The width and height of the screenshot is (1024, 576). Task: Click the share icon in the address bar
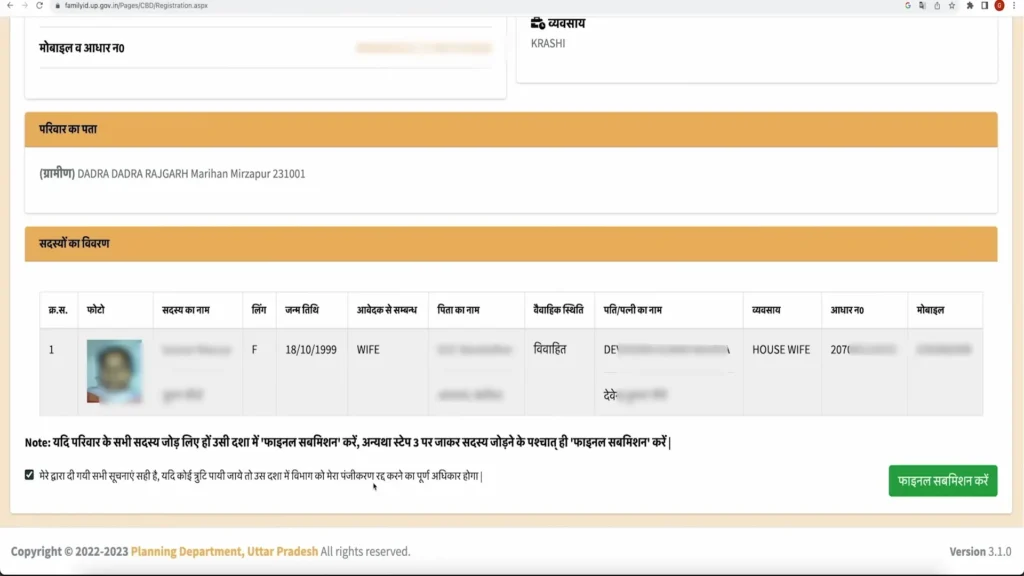(935, 5)
